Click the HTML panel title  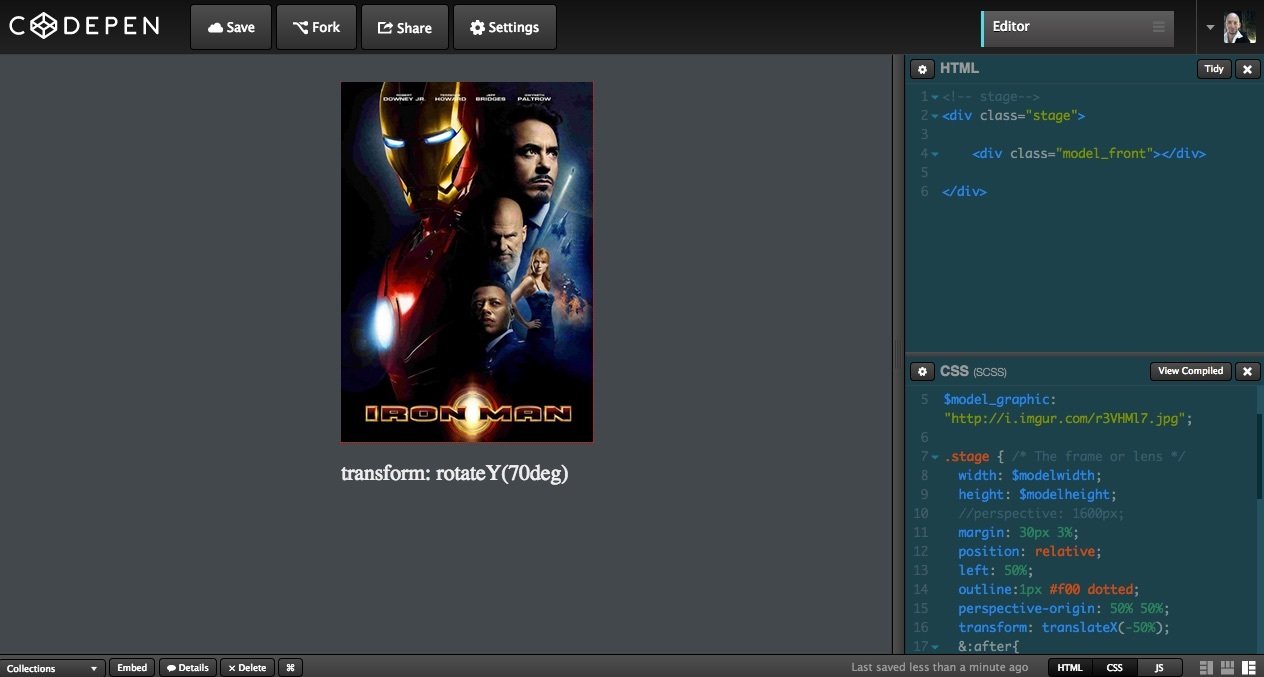(959, 69)
